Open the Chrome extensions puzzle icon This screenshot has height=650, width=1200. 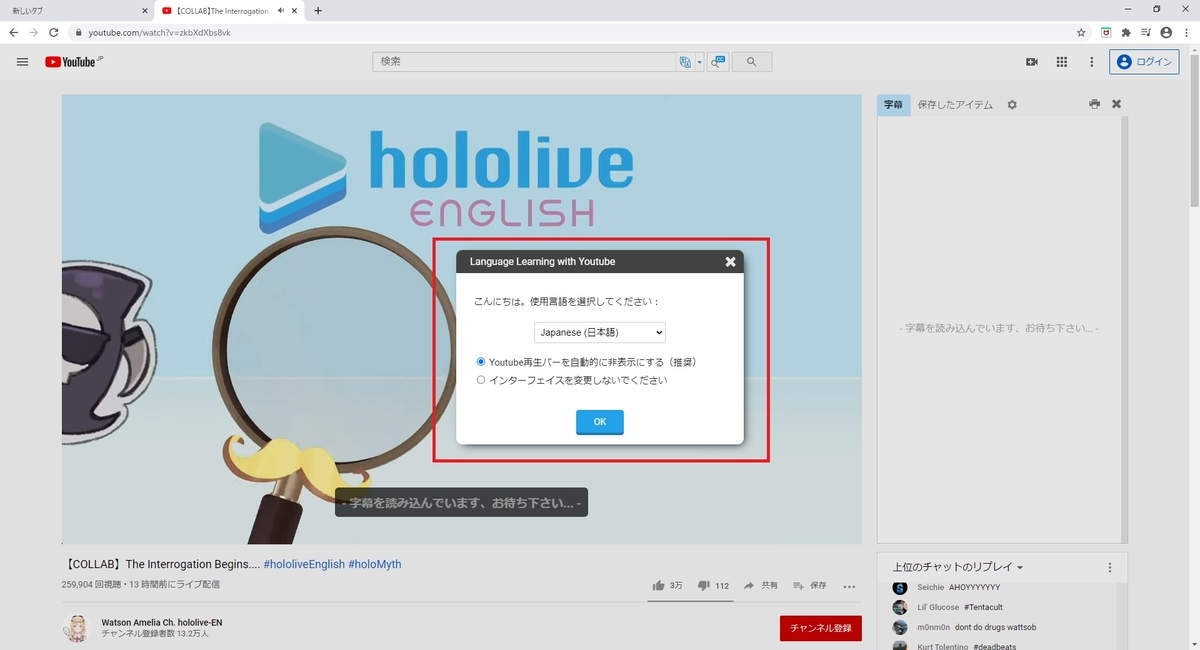pos(1126,32)
